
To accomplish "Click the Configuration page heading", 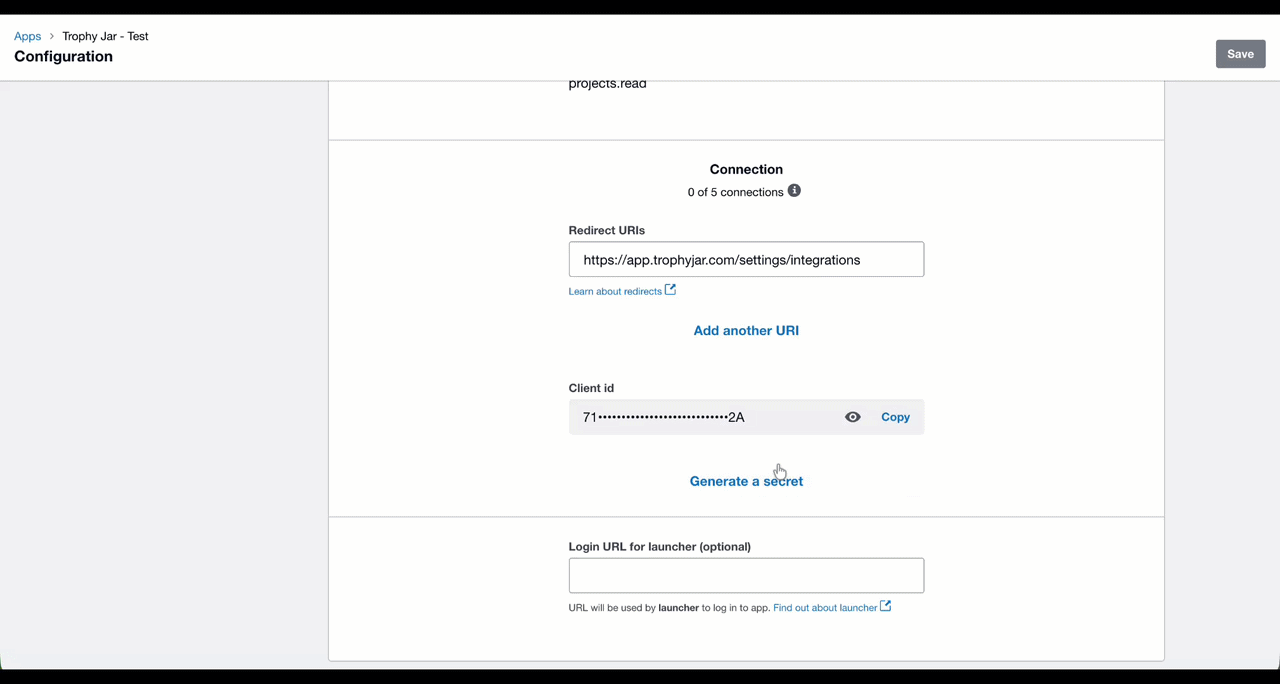I will (63, 57).
